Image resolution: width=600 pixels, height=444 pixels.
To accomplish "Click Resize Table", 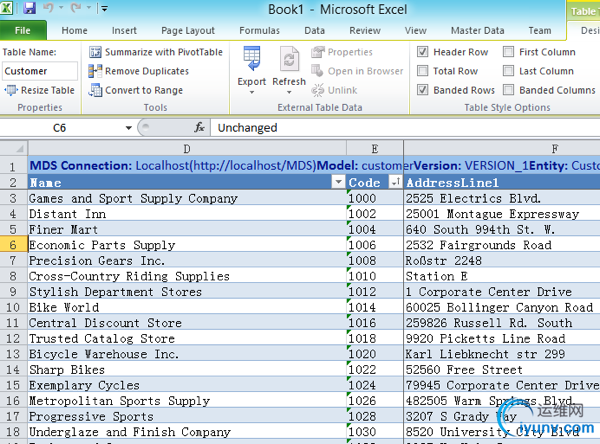I will click(x=40, y=90).
